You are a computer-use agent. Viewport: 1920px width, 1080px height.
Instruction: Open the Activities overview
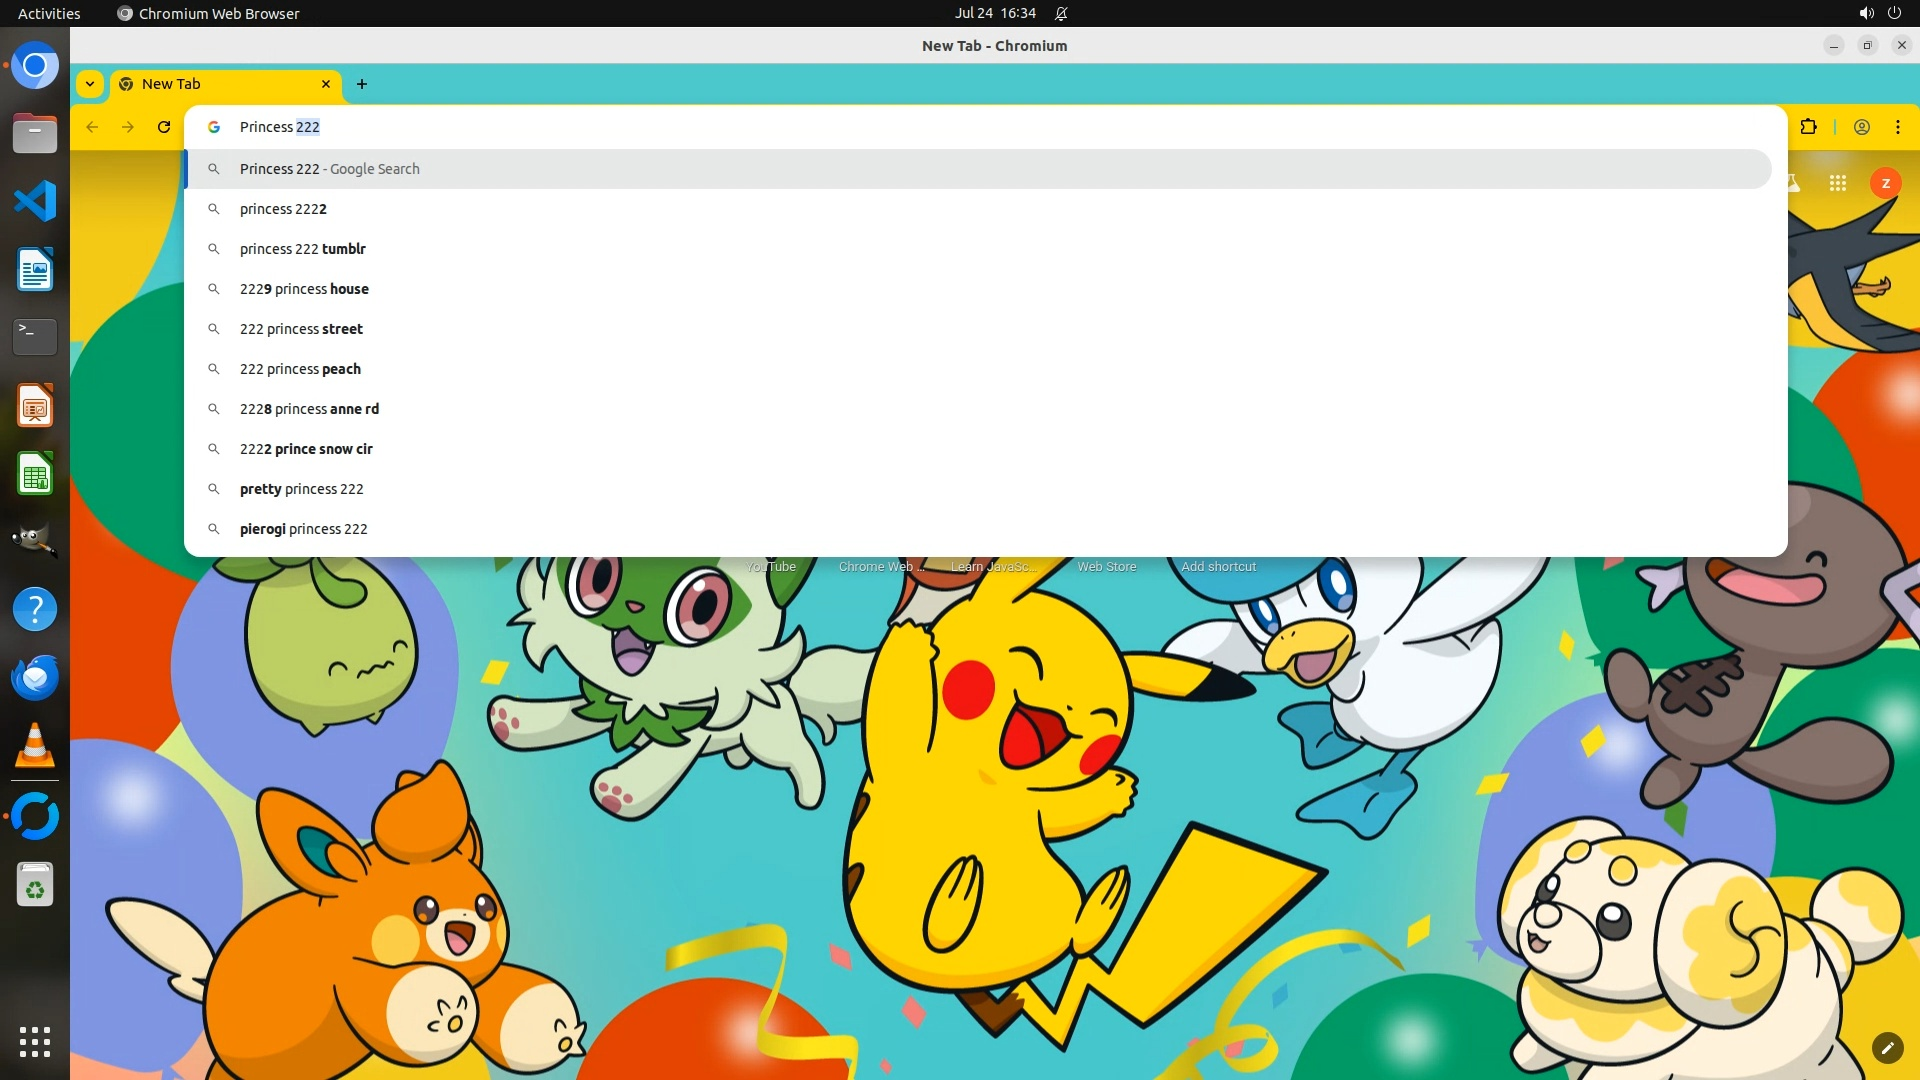click(x=49, y=13)
